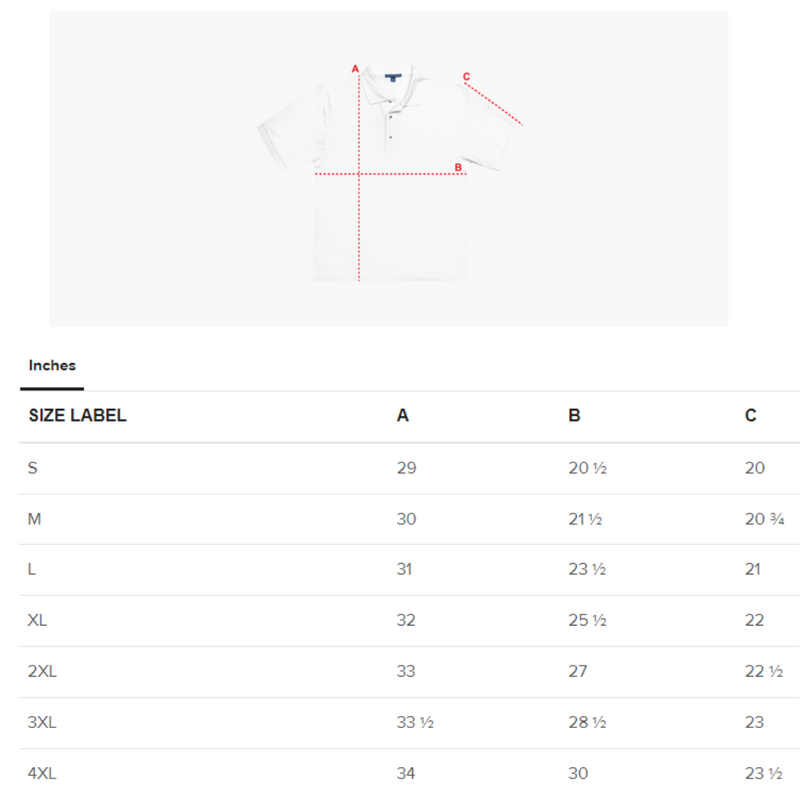
Task: Click the C column header in table
Action: [751, 416]
